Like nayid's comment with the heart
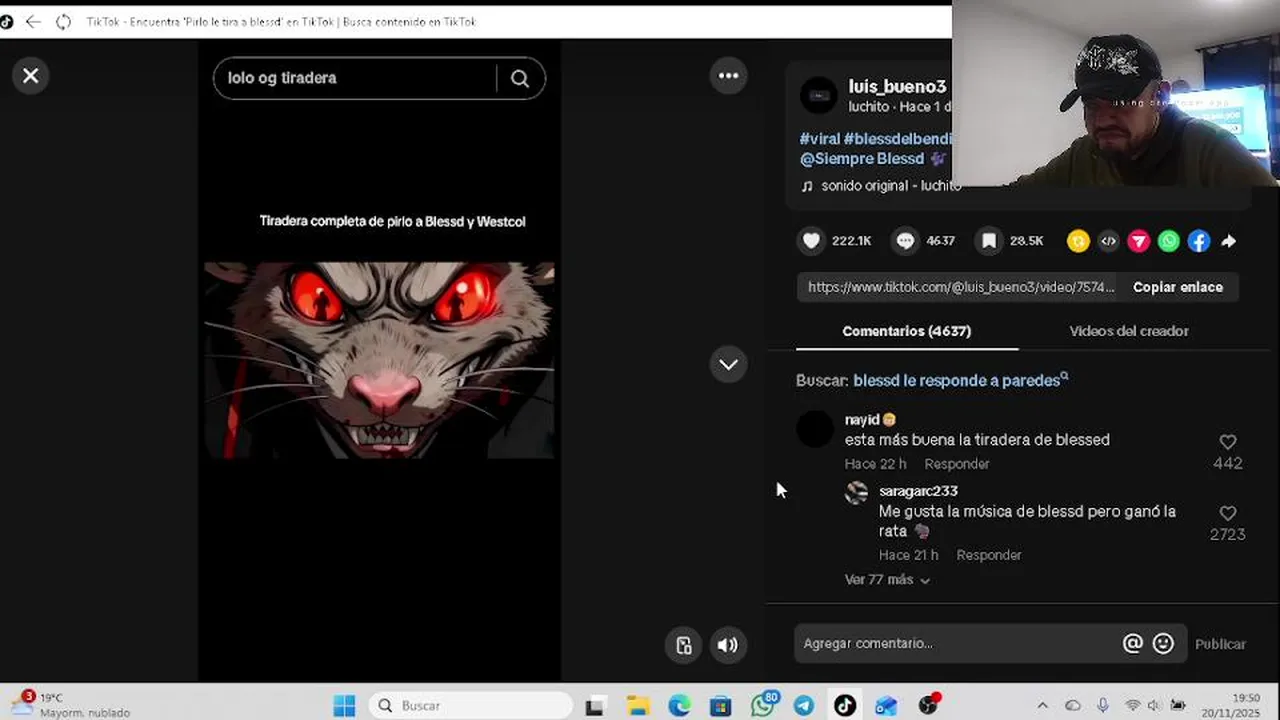 (1228, 442)
